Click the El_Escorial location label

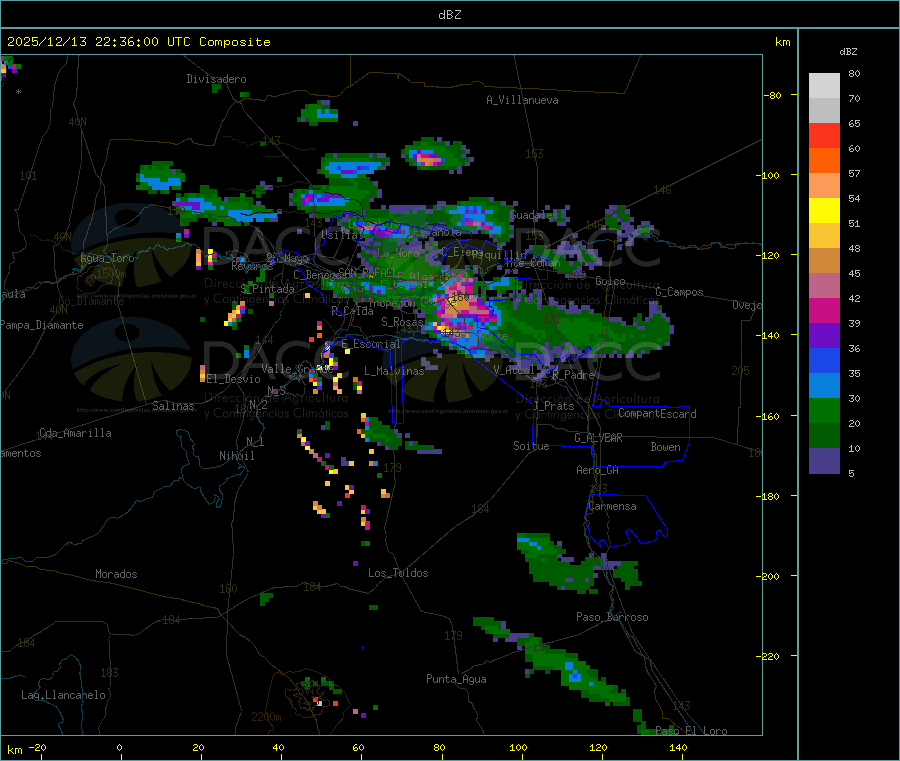tap(371, 344)
